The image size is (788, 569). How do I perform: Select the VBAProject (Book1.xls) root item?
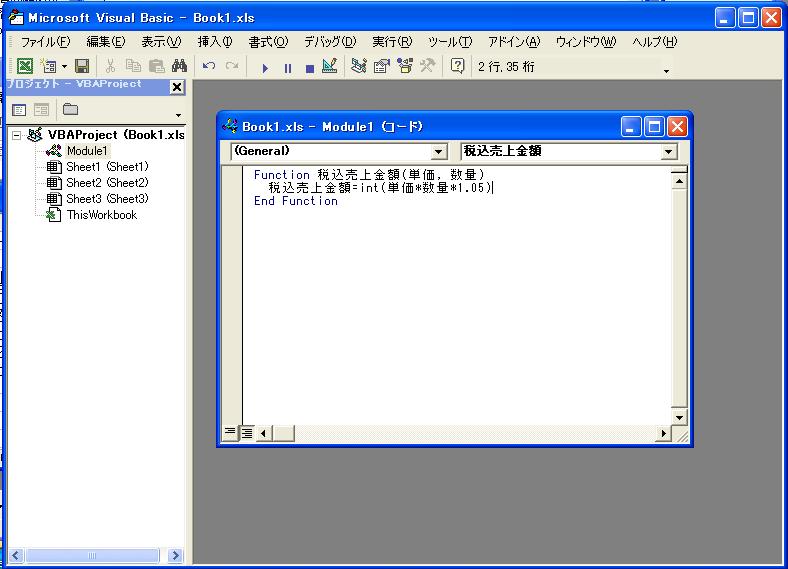[116, 135]
